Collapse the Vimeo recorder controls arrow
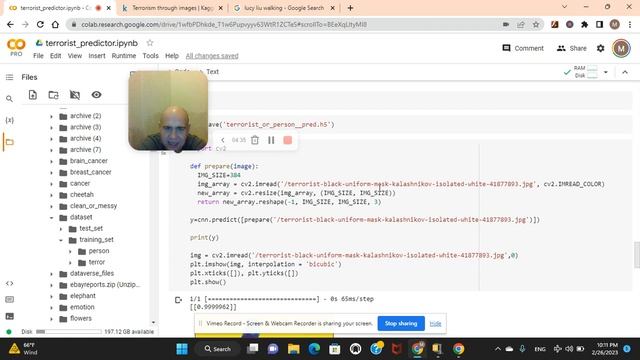 223,140
